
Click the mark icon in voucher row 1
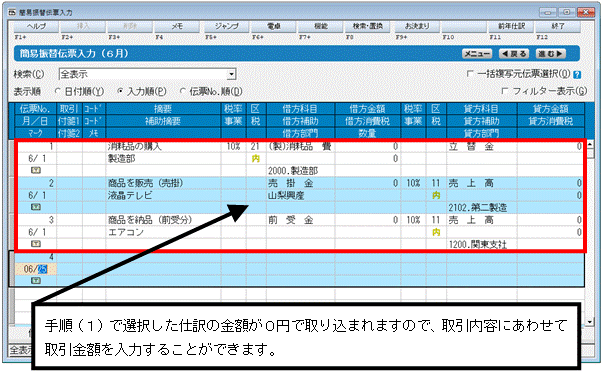35,170
